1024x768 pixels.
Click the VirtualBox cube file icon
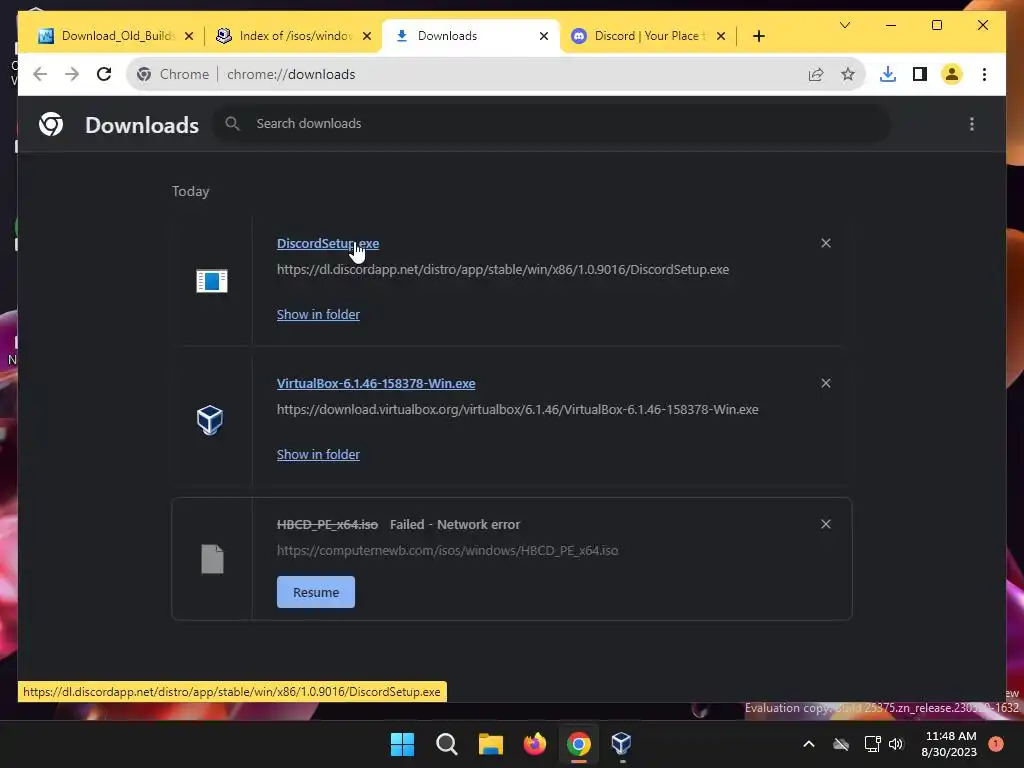point(210,420)
